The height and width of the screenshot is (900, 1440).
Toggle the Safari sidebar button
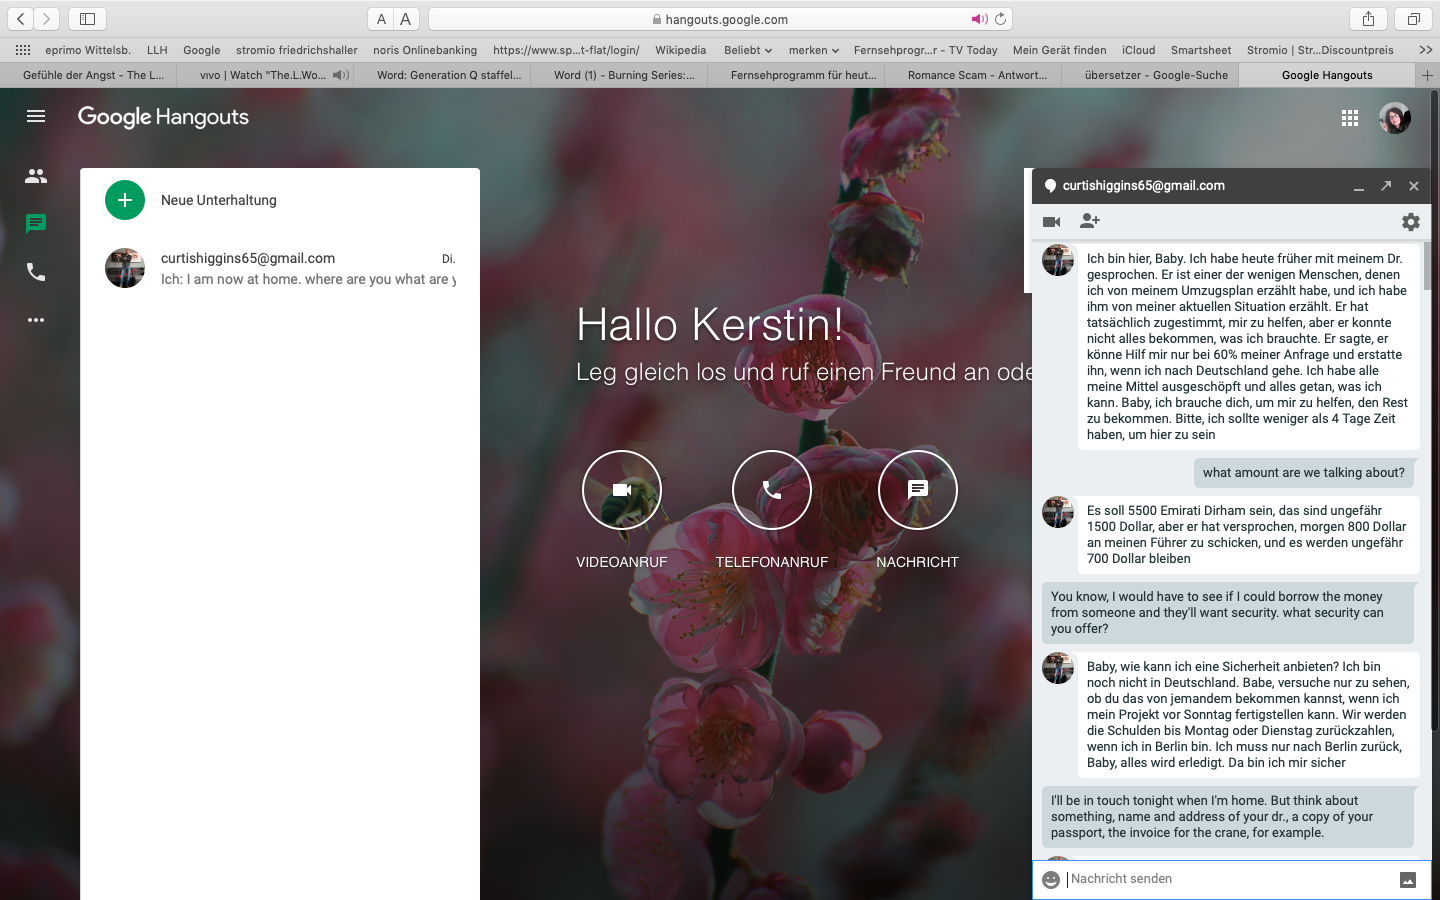coord(87,19)
